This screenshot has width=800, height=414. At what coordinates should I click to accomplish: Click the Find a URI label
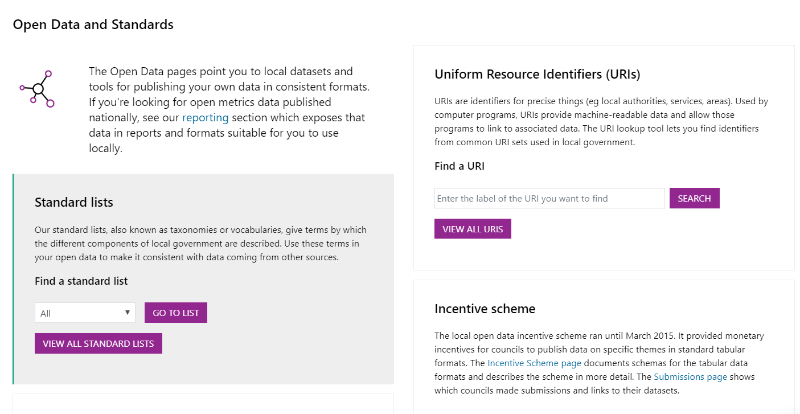point(459,166)
